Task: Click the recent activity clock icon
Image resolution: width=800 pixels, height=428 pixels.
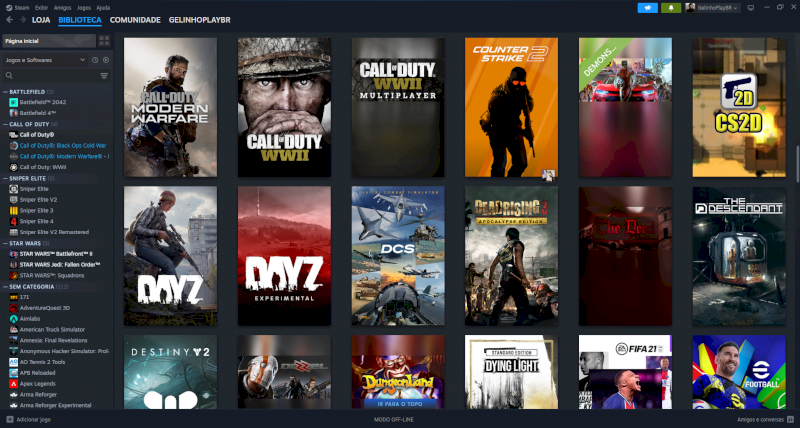Action: tap(95, 60)
